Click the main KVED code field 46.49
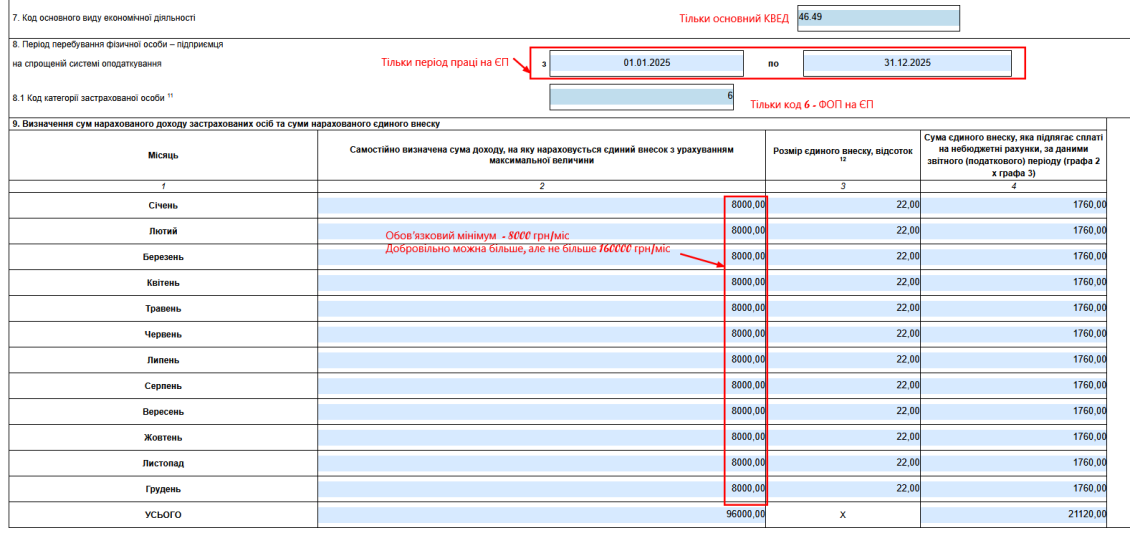Screen dimensions: 1131x534 [879, 18]
